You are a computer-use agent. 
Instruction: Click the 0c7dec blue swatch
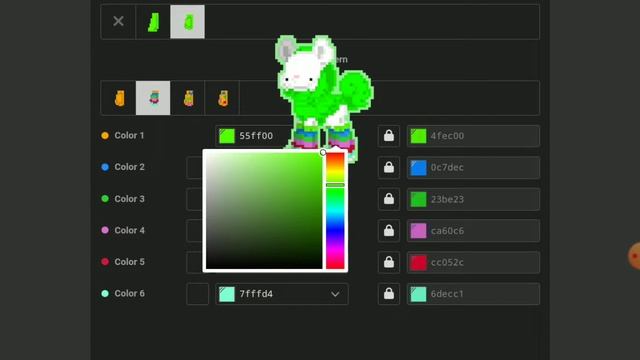point(418,167)
